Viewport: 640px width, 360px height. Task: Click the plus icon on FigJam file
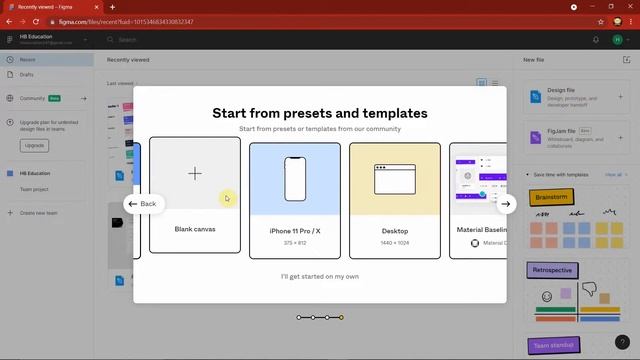(x=620, y=138)
